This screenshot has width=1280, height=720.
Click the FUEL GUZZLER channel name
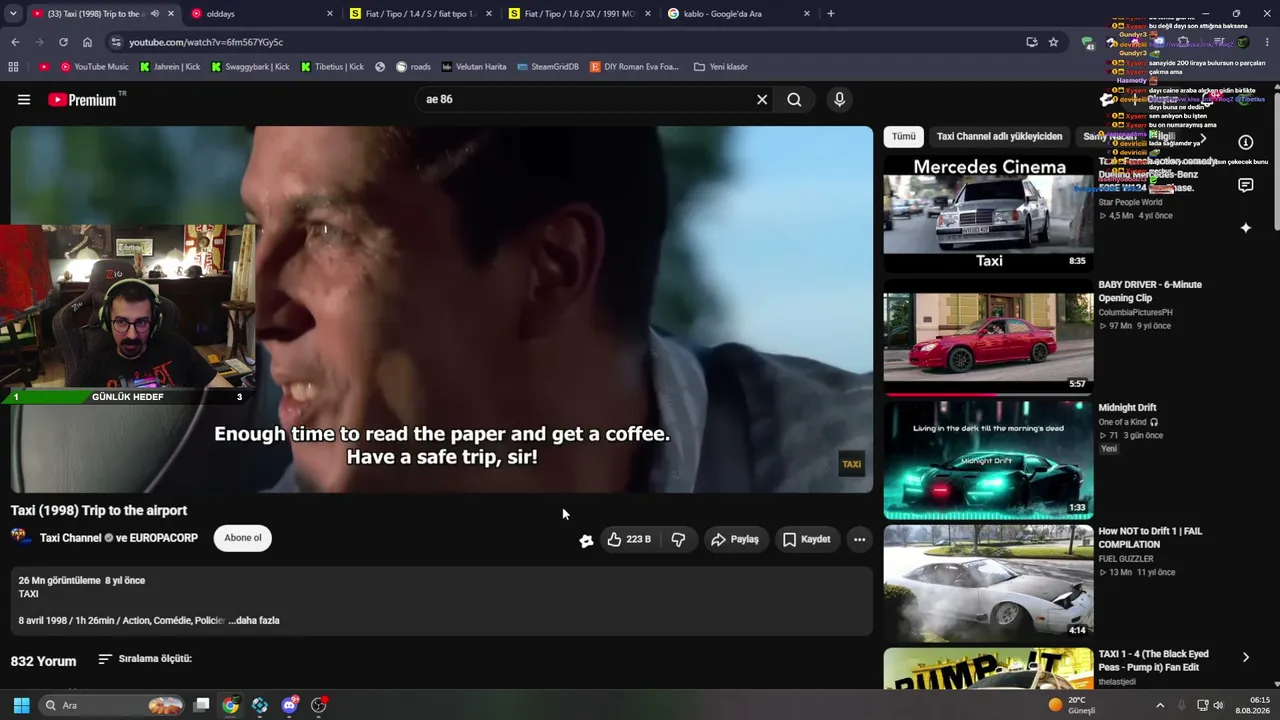click(1126, 559)
